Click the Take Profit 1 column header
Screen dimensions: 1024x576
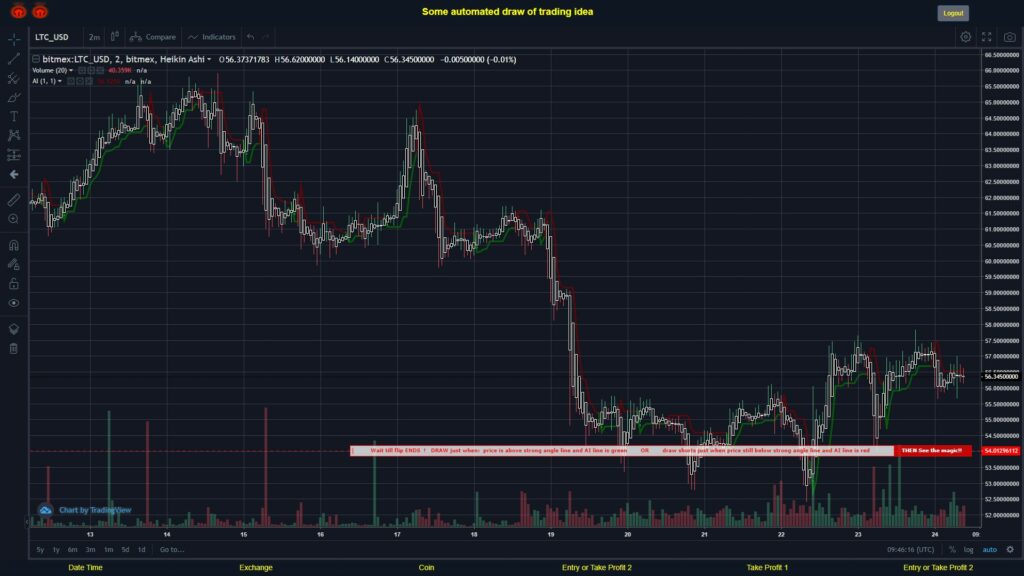point(767,568)
